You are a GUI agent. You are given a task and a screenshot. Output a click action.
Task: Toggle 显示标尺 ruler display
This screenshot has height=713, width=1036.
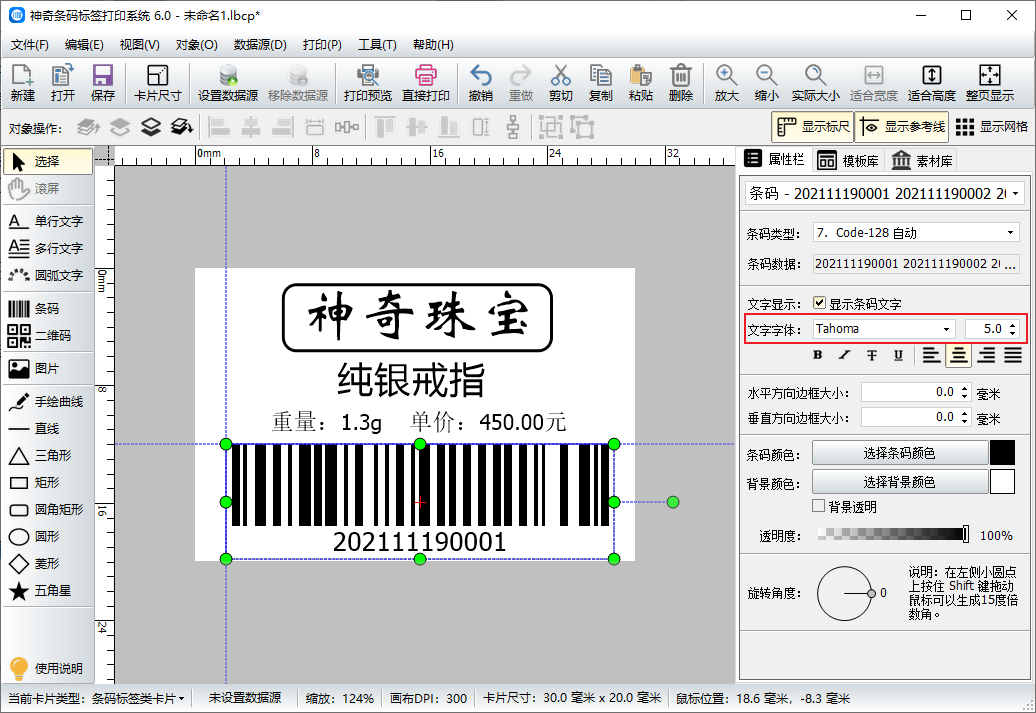point(813,127)
